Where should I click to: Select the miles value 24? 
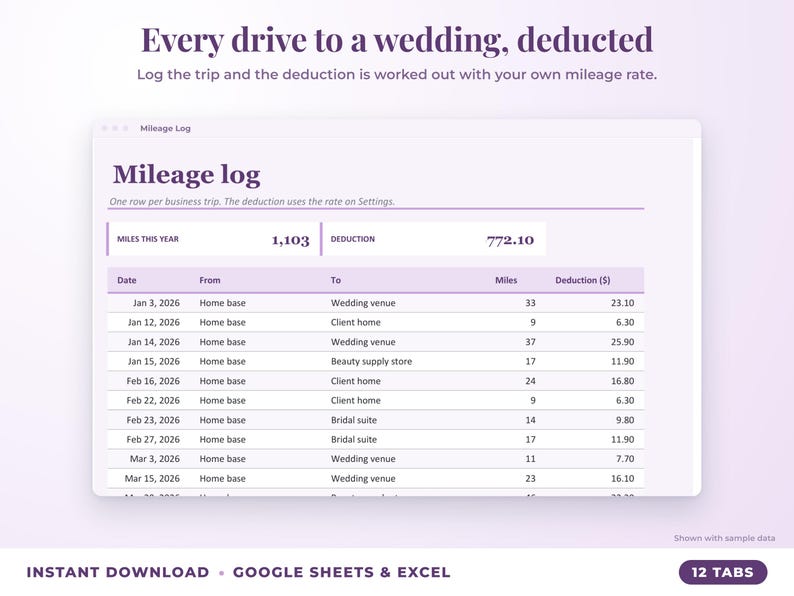530,381
